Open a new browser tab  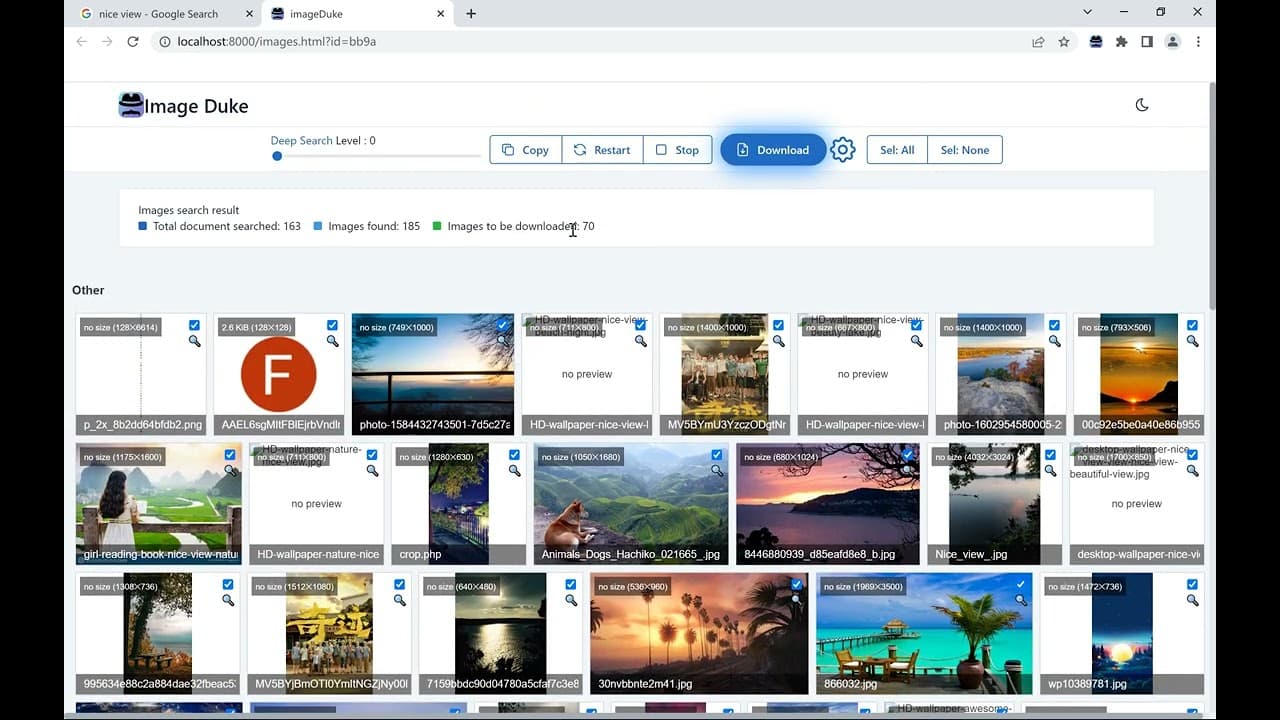coord(471,14)
